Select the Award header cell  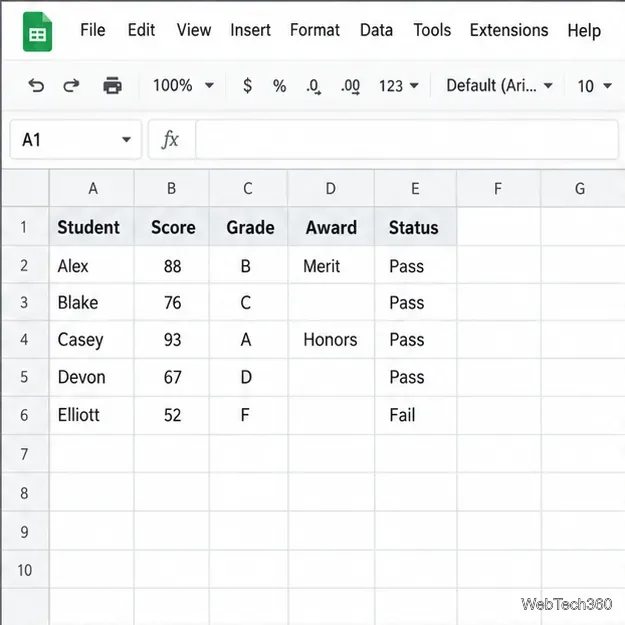[331, 227]
